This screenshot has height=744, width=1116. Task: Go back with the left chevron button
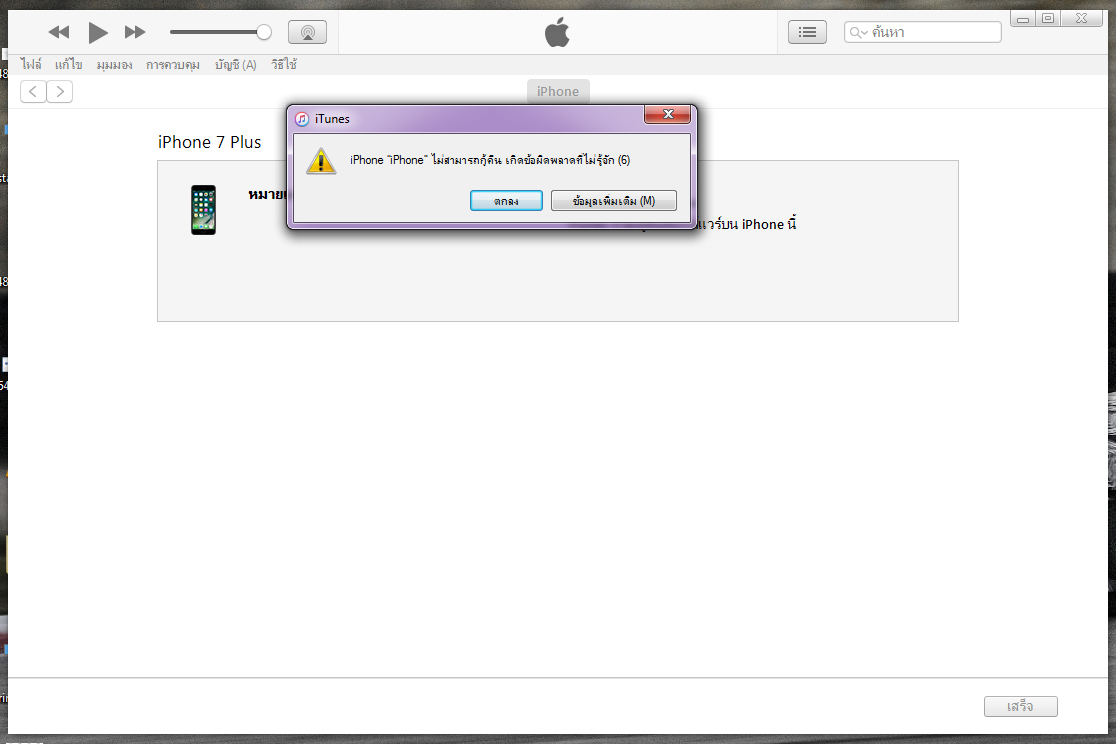(x=33, y=91)
